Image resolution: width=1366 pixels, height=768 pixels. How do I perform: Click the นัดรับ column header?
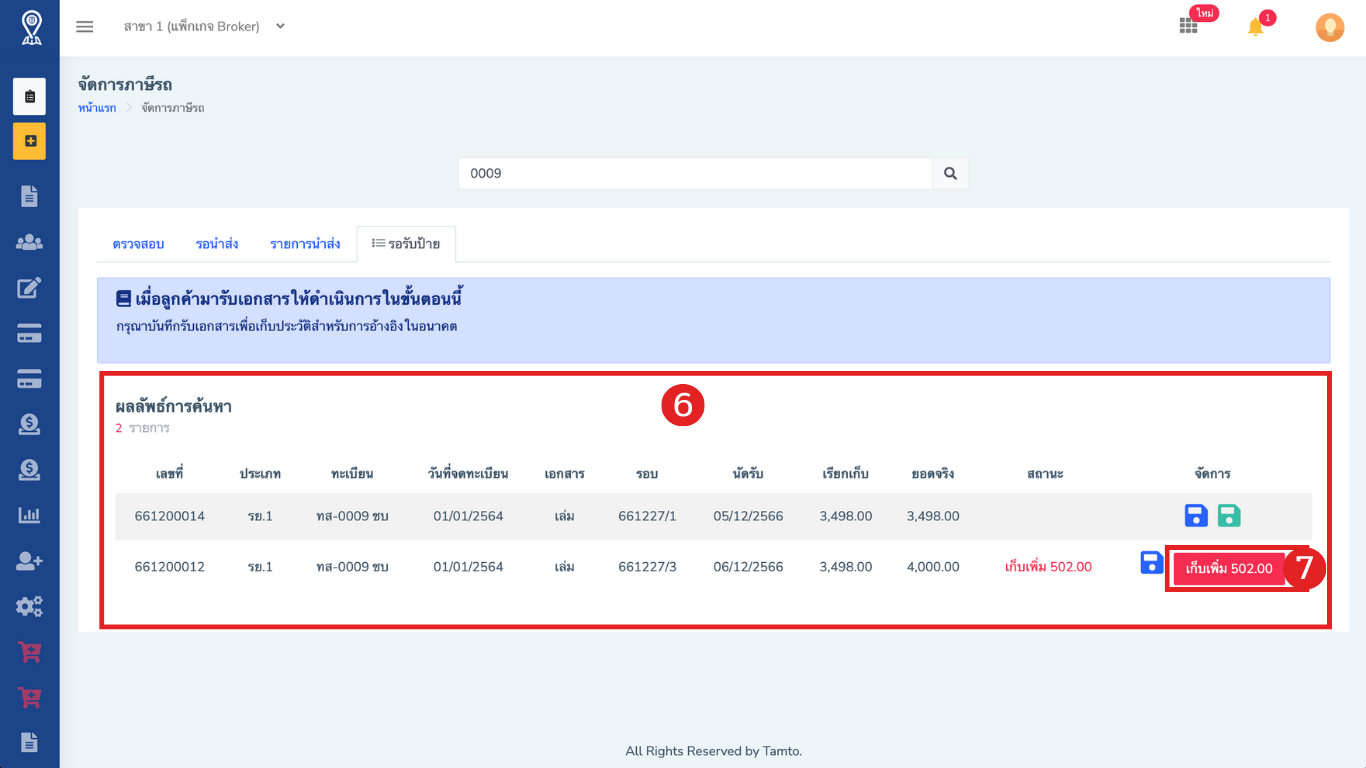point(748,474)
